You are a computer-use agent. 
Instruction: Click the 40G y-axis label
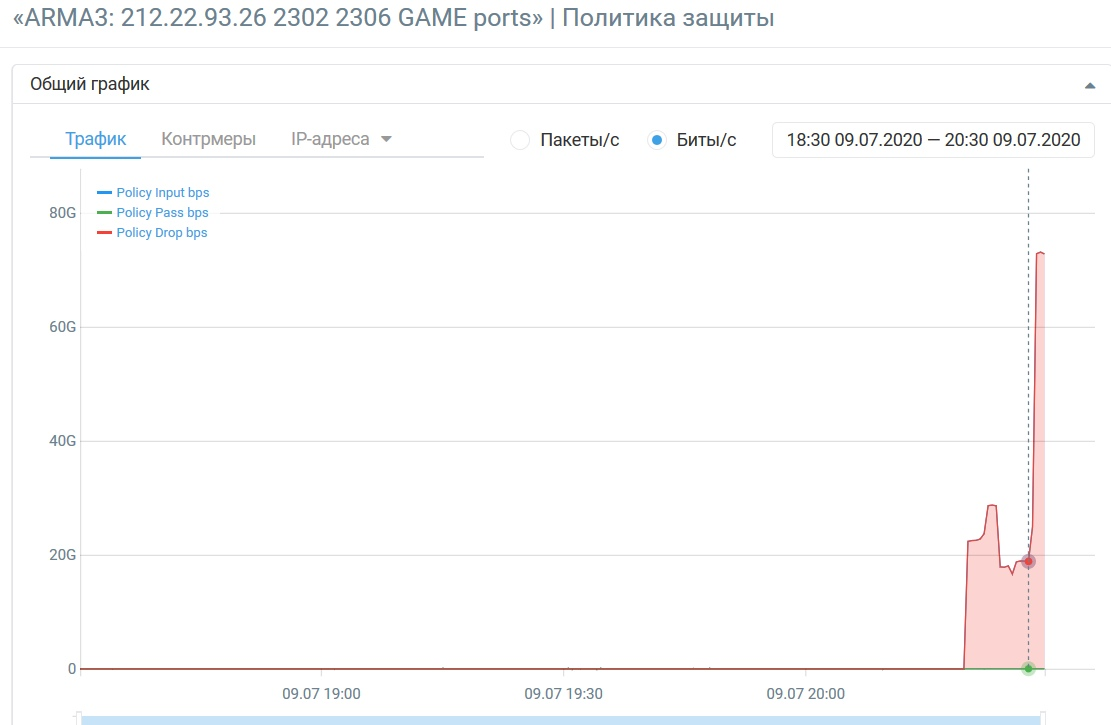[62, 441]
